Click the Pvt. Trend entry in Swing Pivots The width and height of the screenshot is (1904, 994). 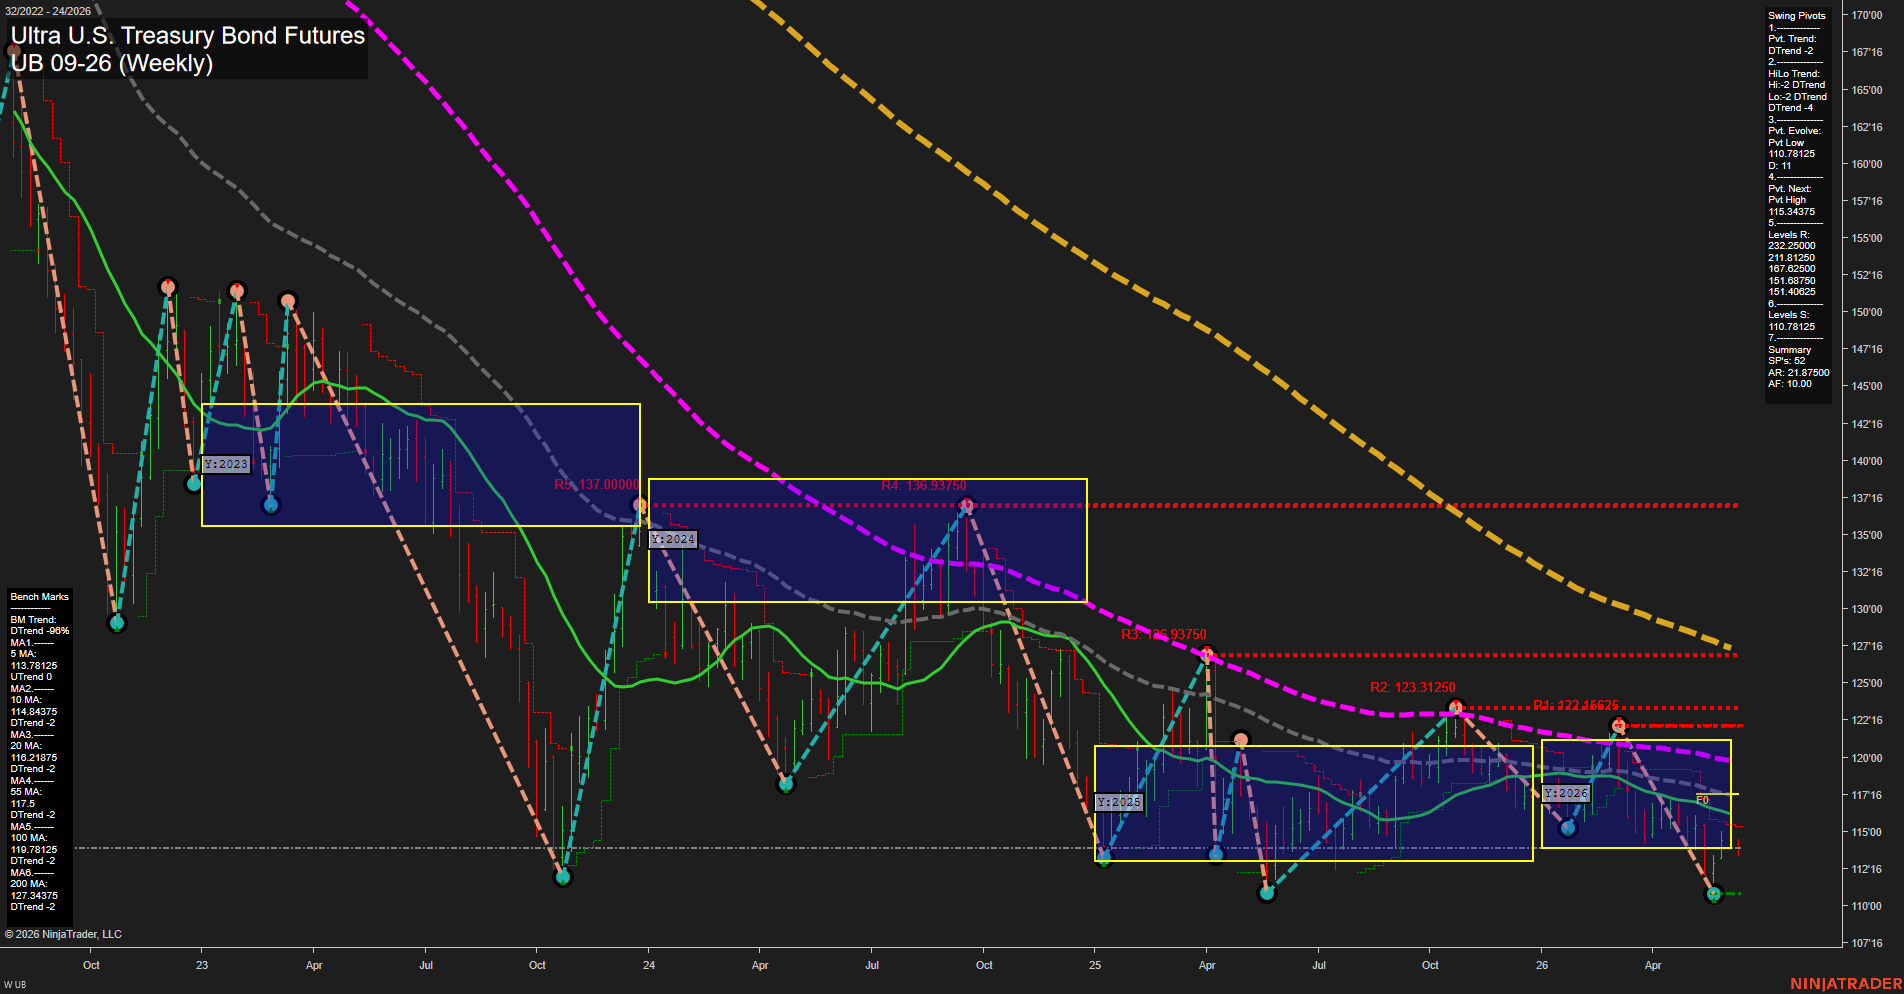point(1792,45)
